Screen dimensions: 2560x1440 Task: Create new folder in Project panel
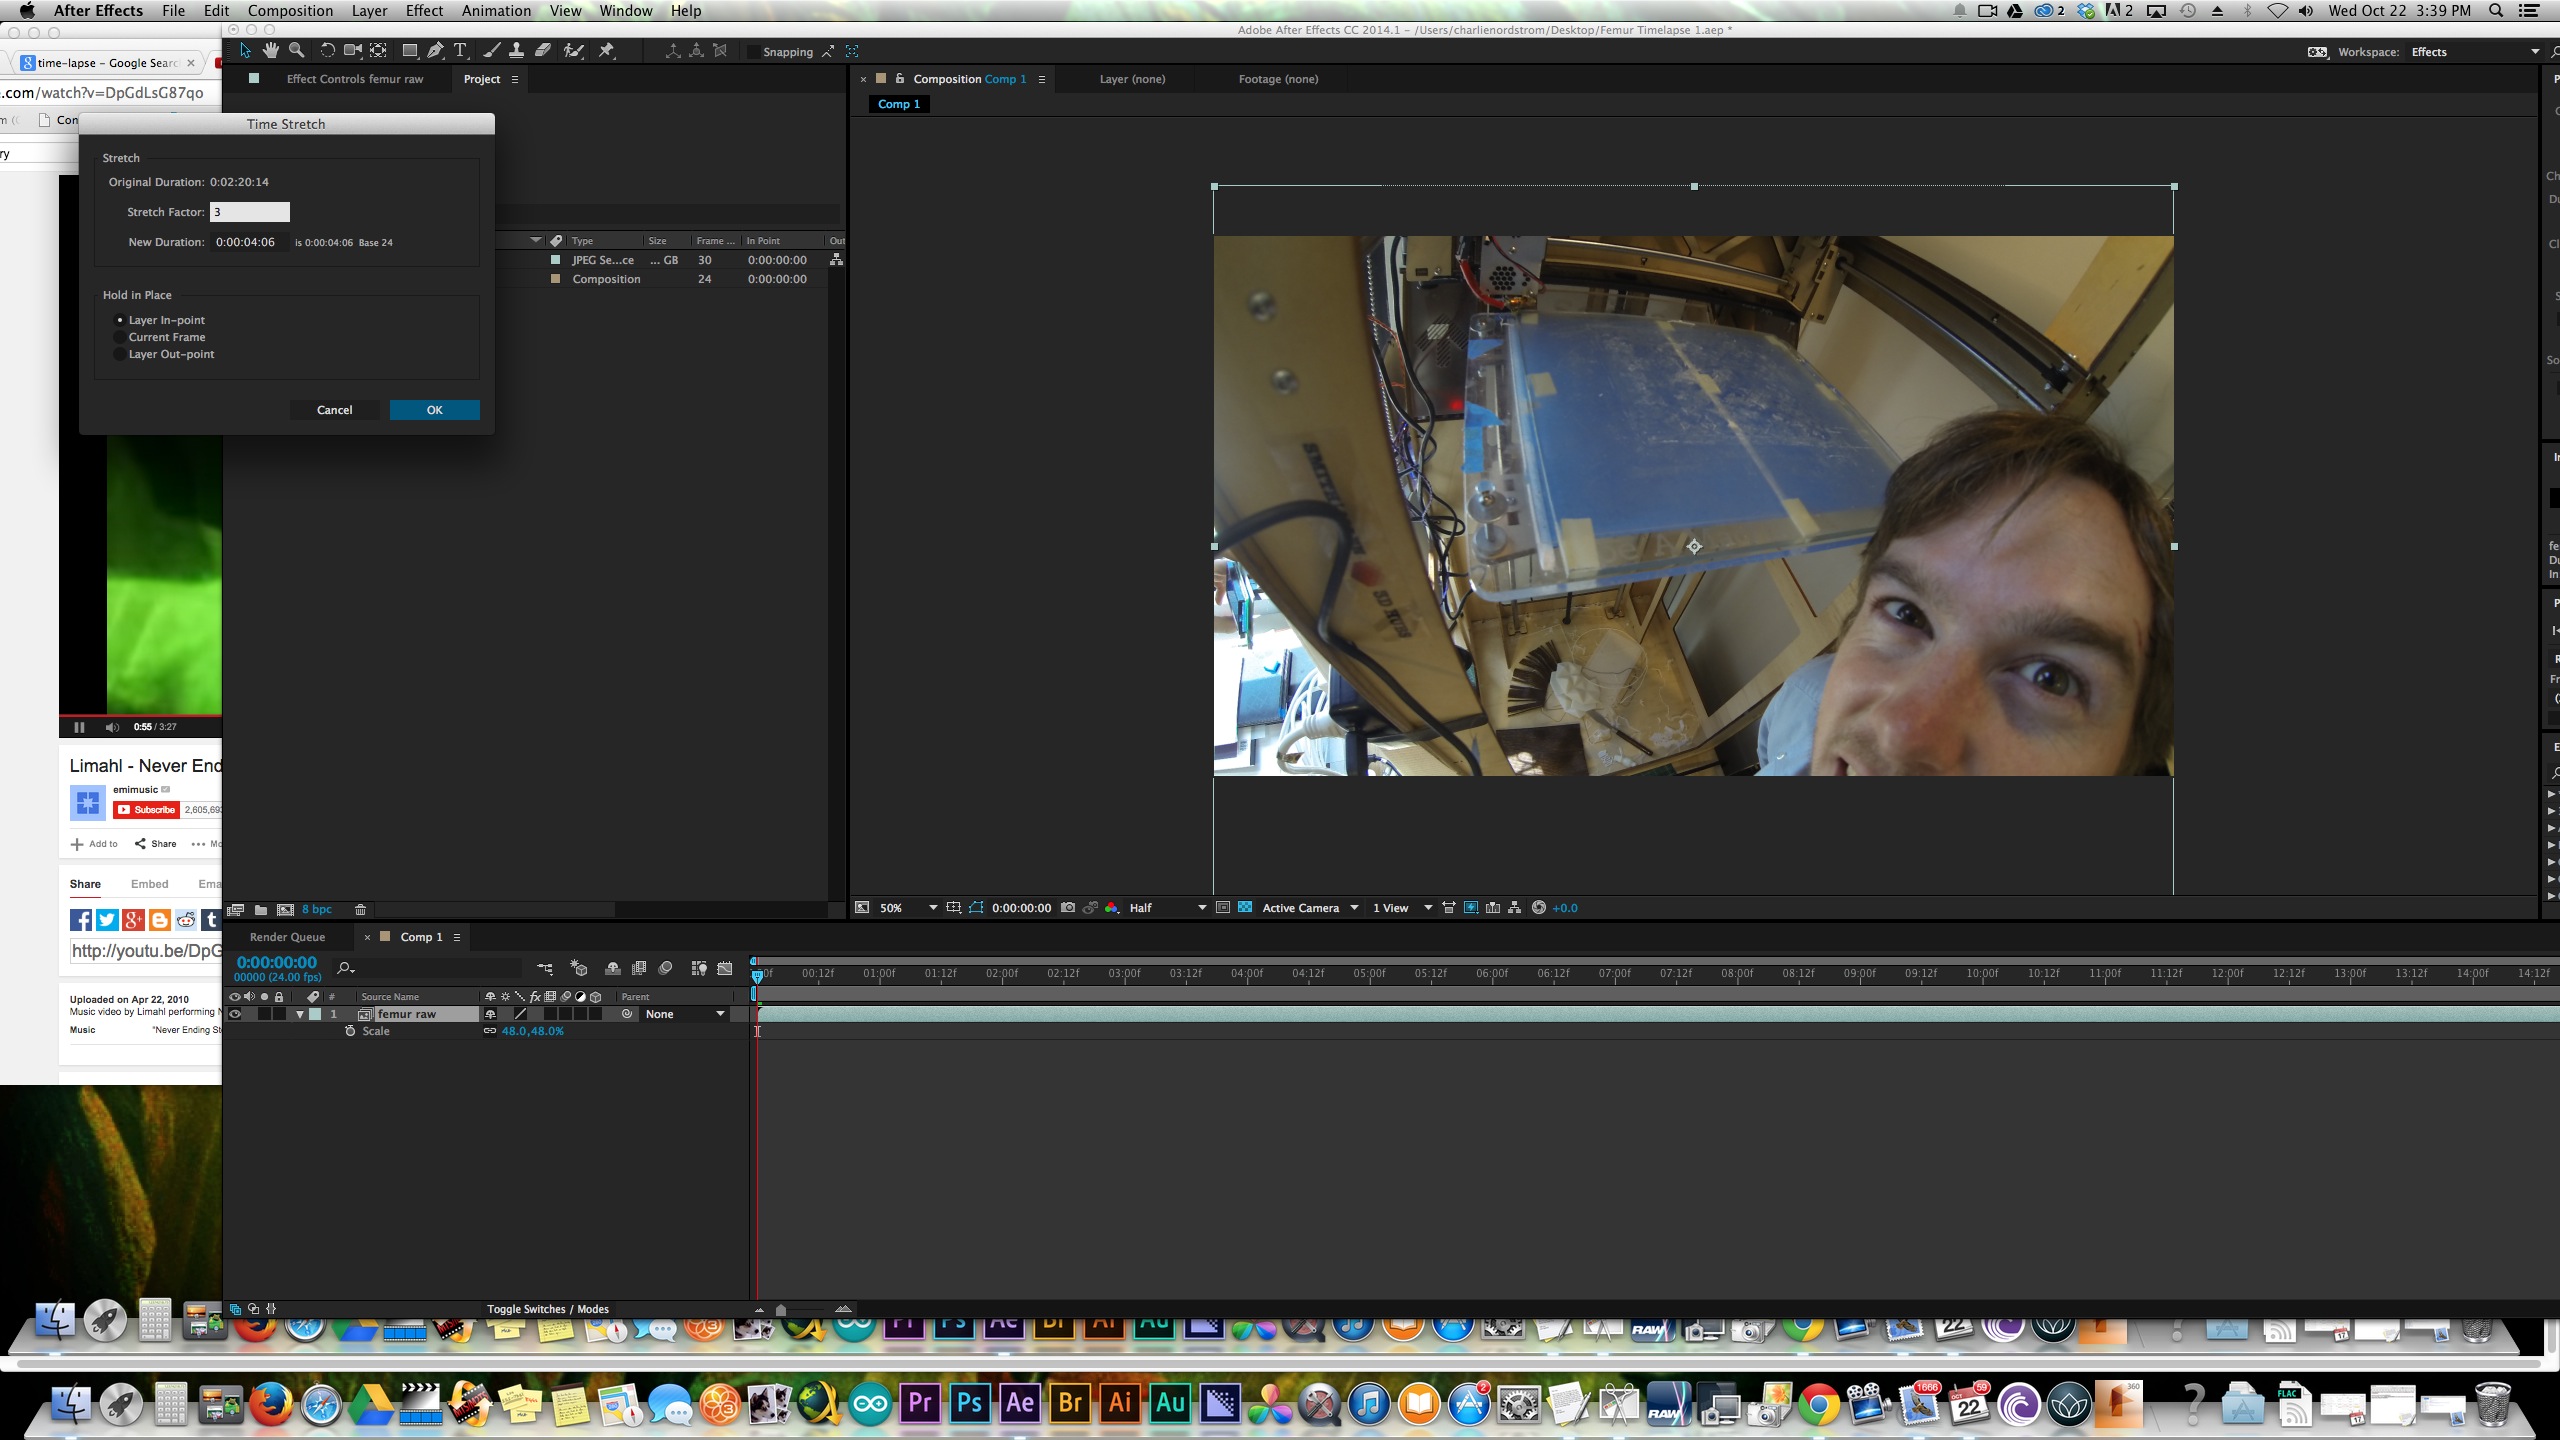click(x=261, y=910)
